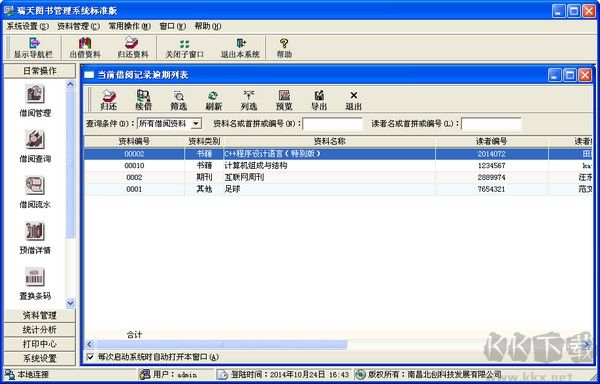This screenshot has height=384, width=600.
Task: Open 帮助 question mark icon
Action: click(284, 48)
